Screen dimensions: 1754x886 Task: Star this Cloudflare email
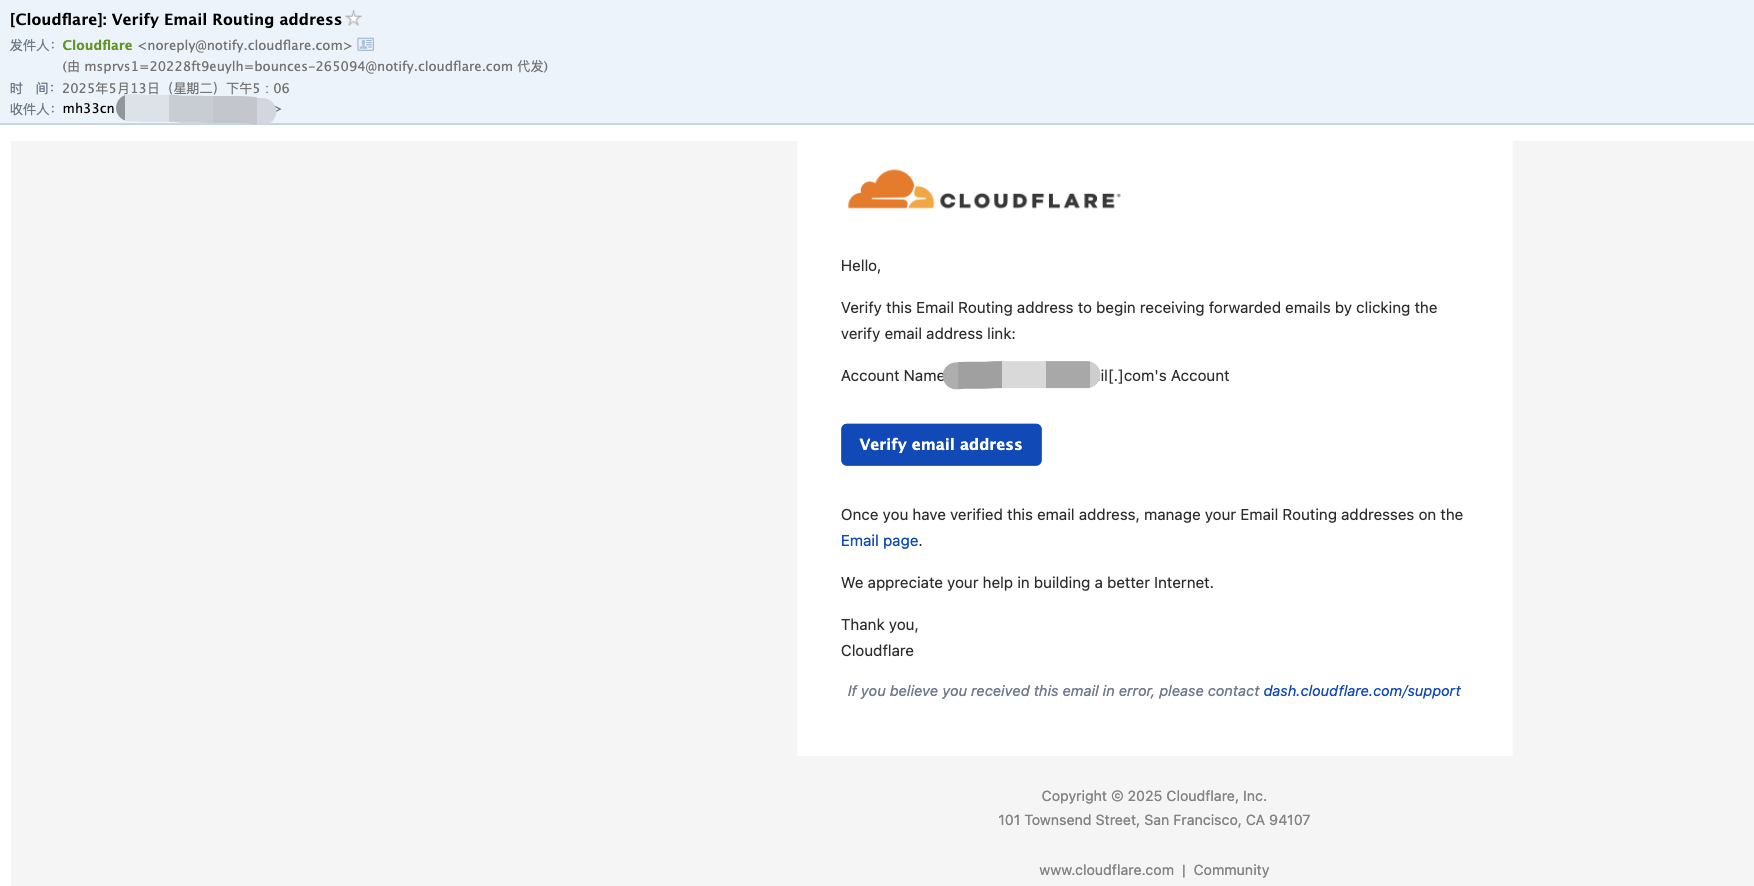pos(353,18)
